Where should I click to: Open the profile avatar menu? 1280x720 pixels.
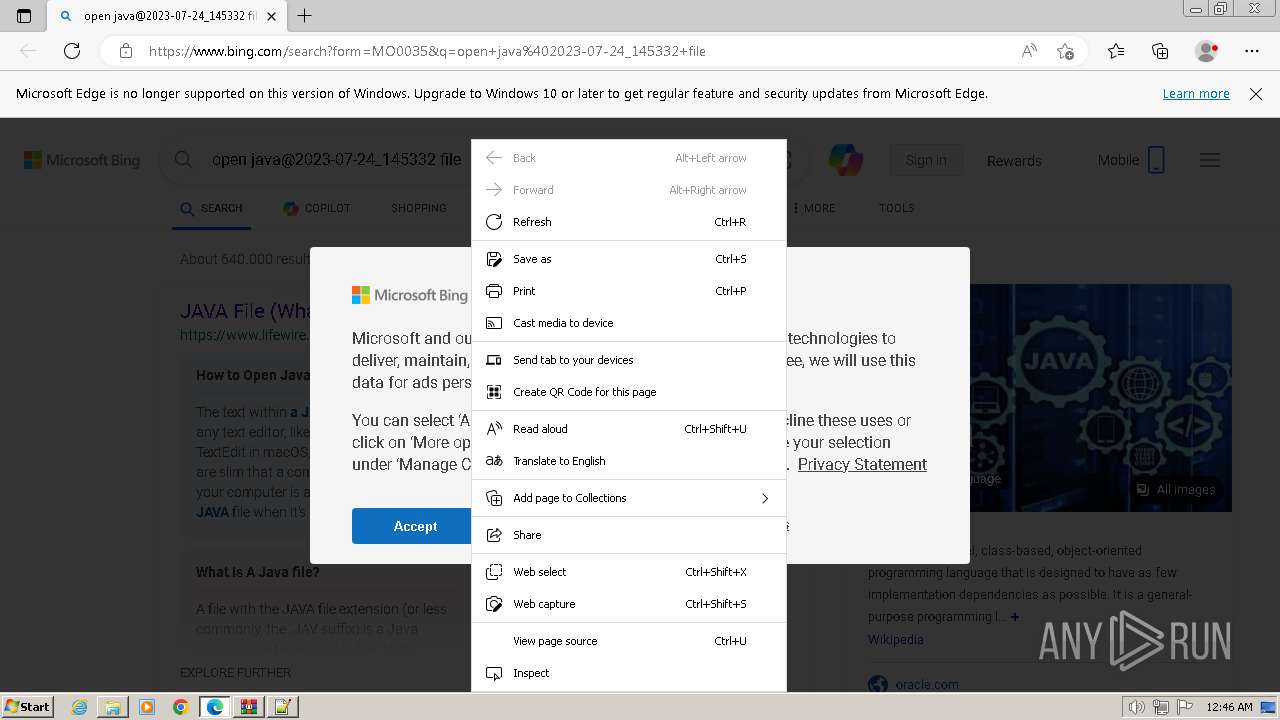coord(1206,51)
